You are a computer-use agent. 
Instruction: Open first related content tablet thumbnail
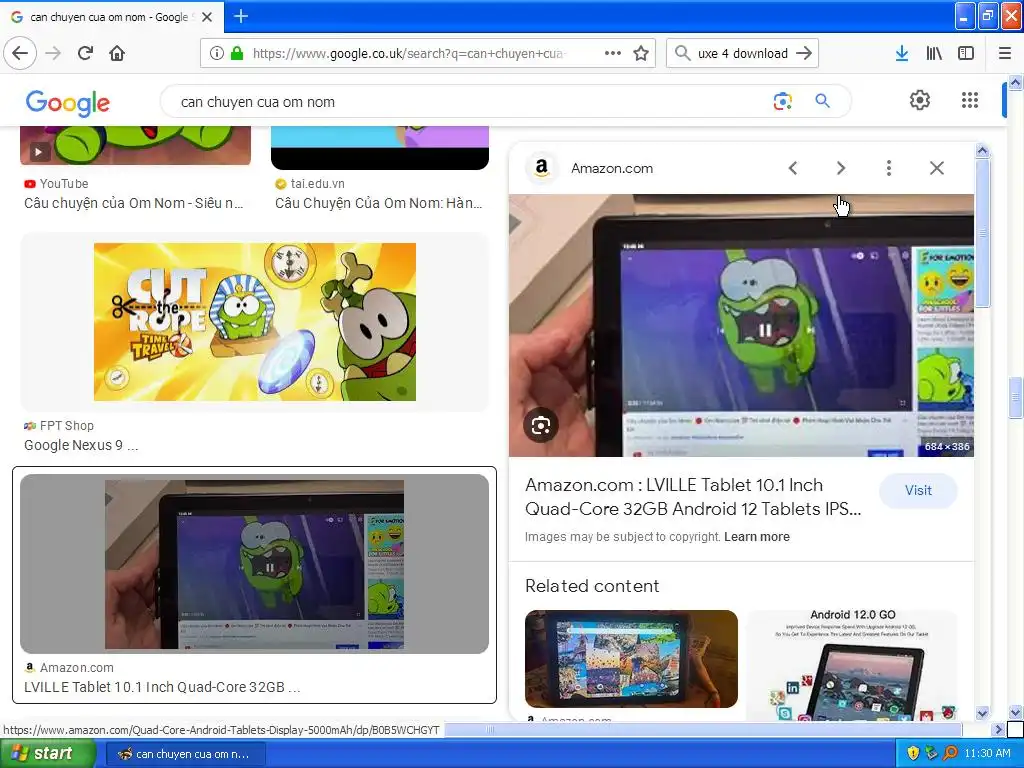632,659
